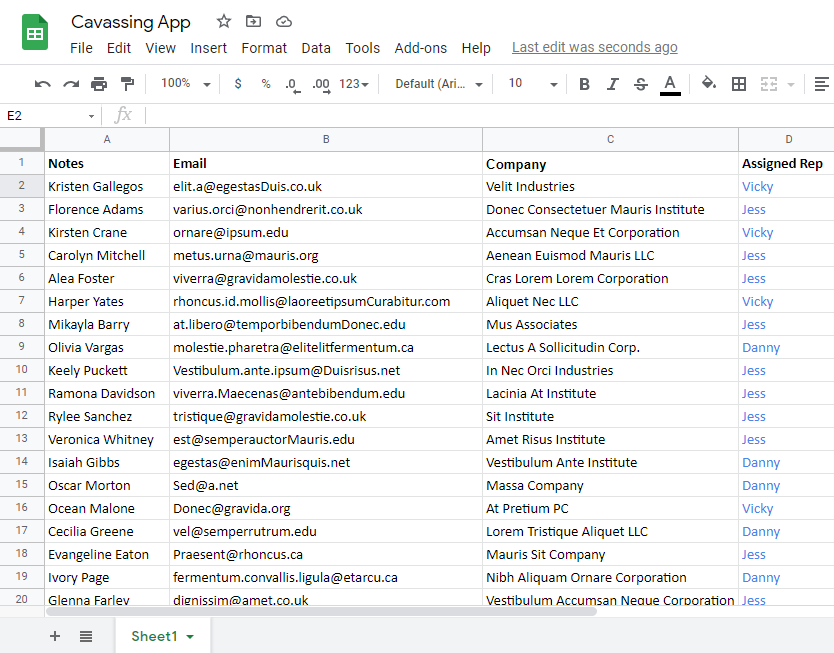834x653 pixels.
Task: Increase decimal places
Action: (x=321, y=85)
